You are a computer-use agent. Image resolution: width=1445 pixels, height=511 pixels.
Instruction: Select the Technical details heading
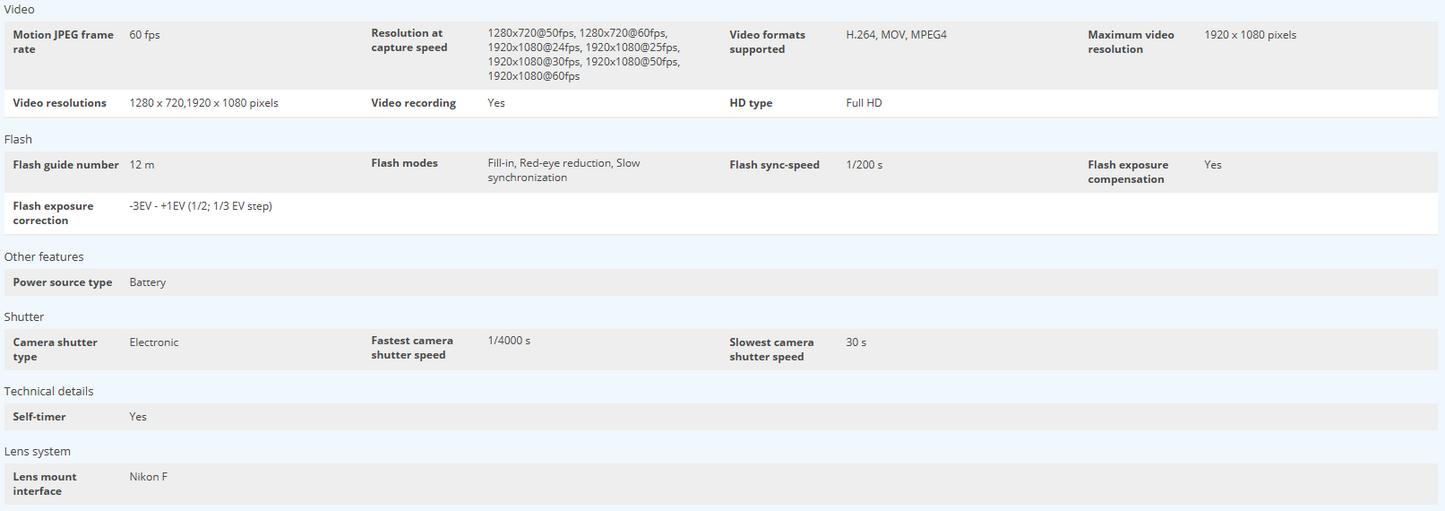49,391
